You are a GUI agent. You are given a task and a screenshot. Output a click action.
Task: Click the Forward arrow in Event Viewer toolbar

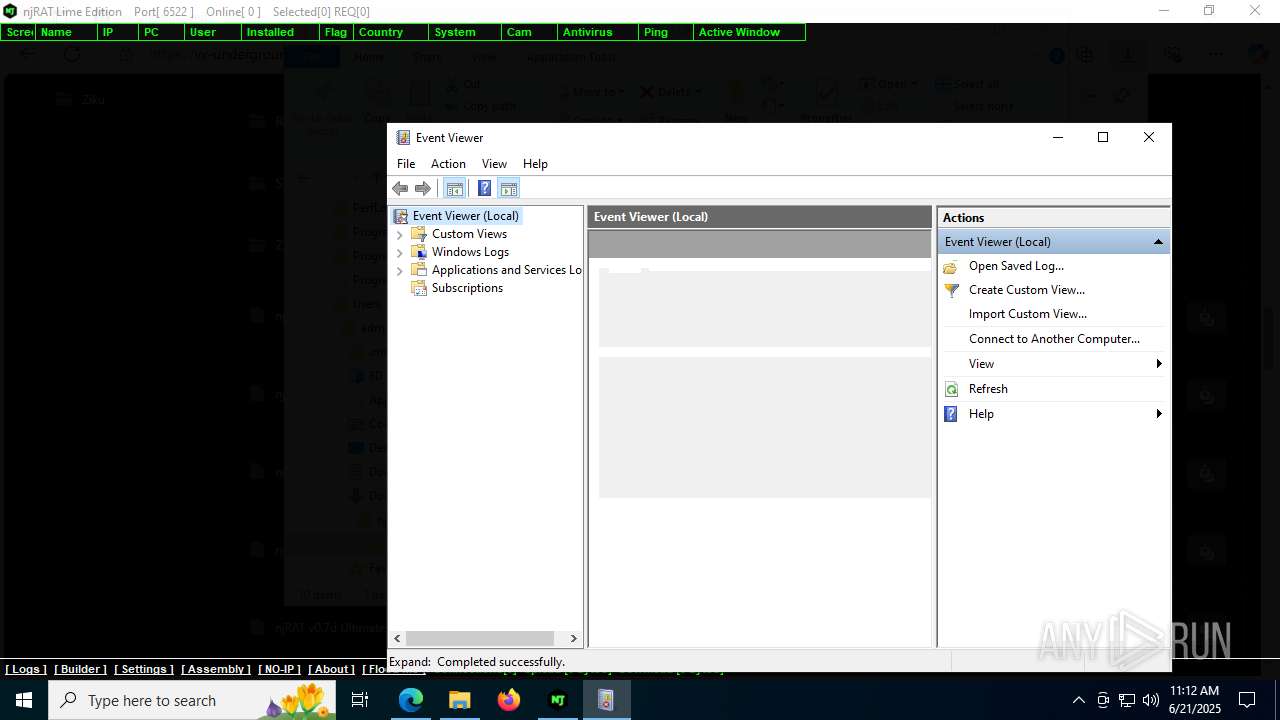pyautogui.click(x=423, y=188)
